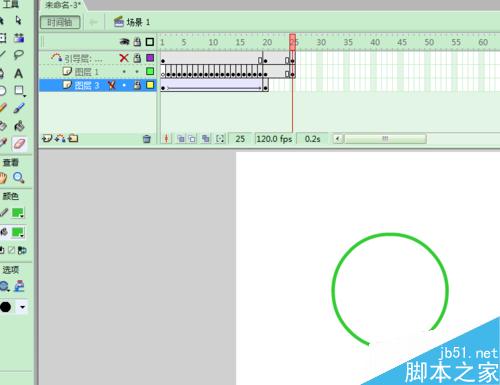Click the yellow outline swatch of layer 3

coord(150,85)
